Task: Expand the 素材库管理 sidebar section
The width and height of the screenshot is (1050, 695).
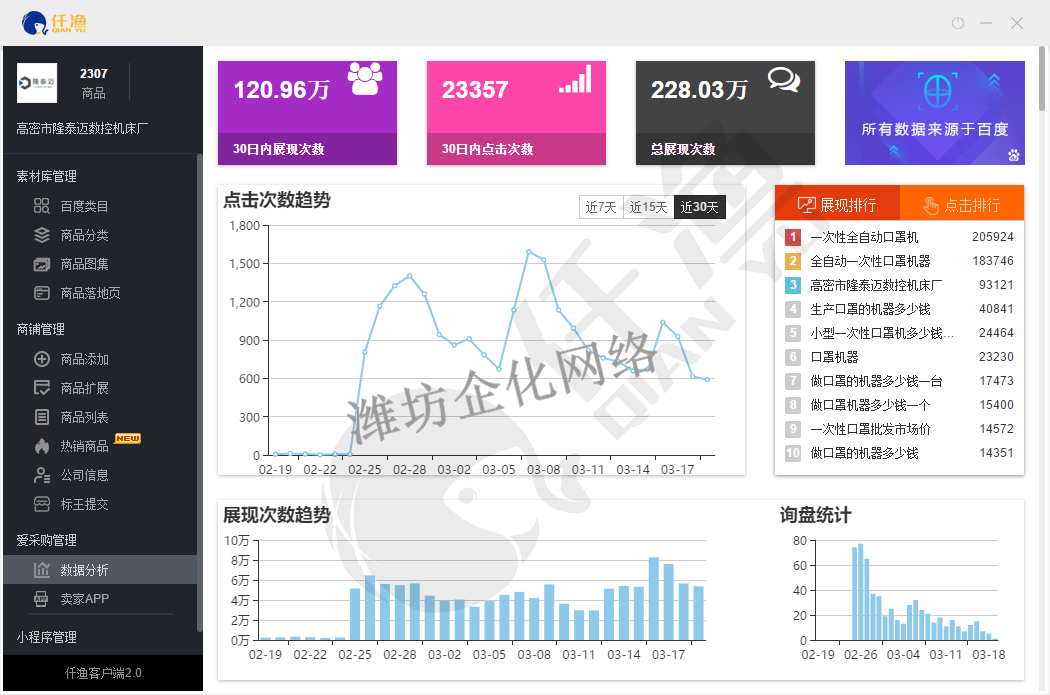Action: [x=46, y=176]
